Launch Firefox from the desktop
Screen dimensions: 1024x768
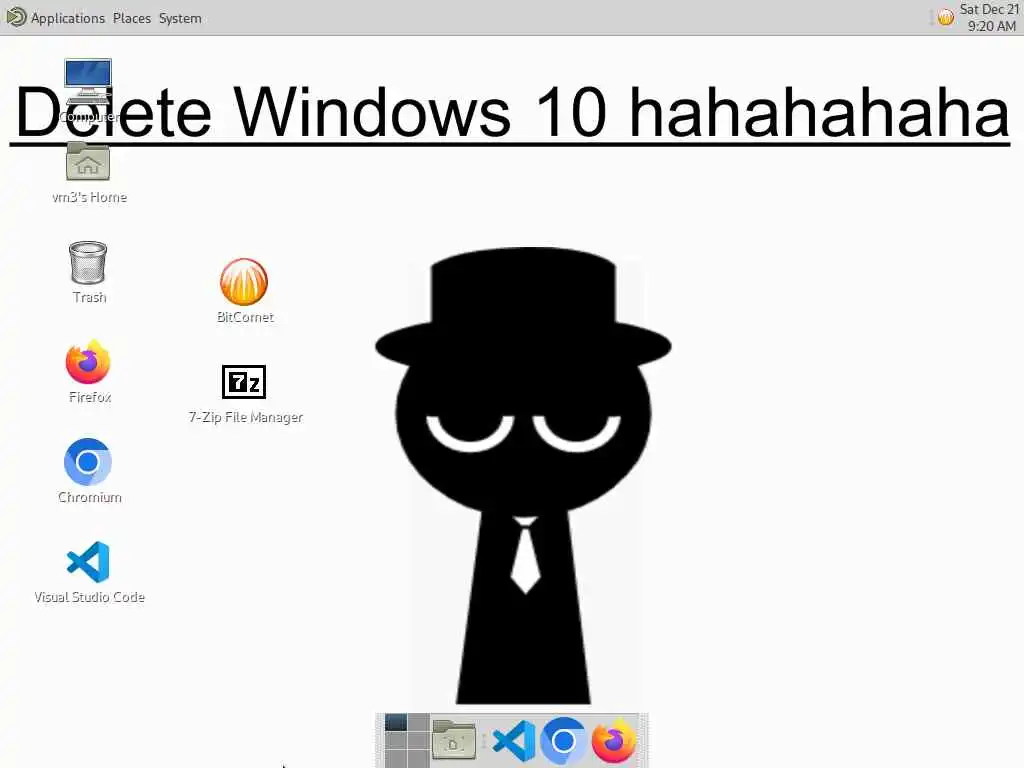click(88, 362)
